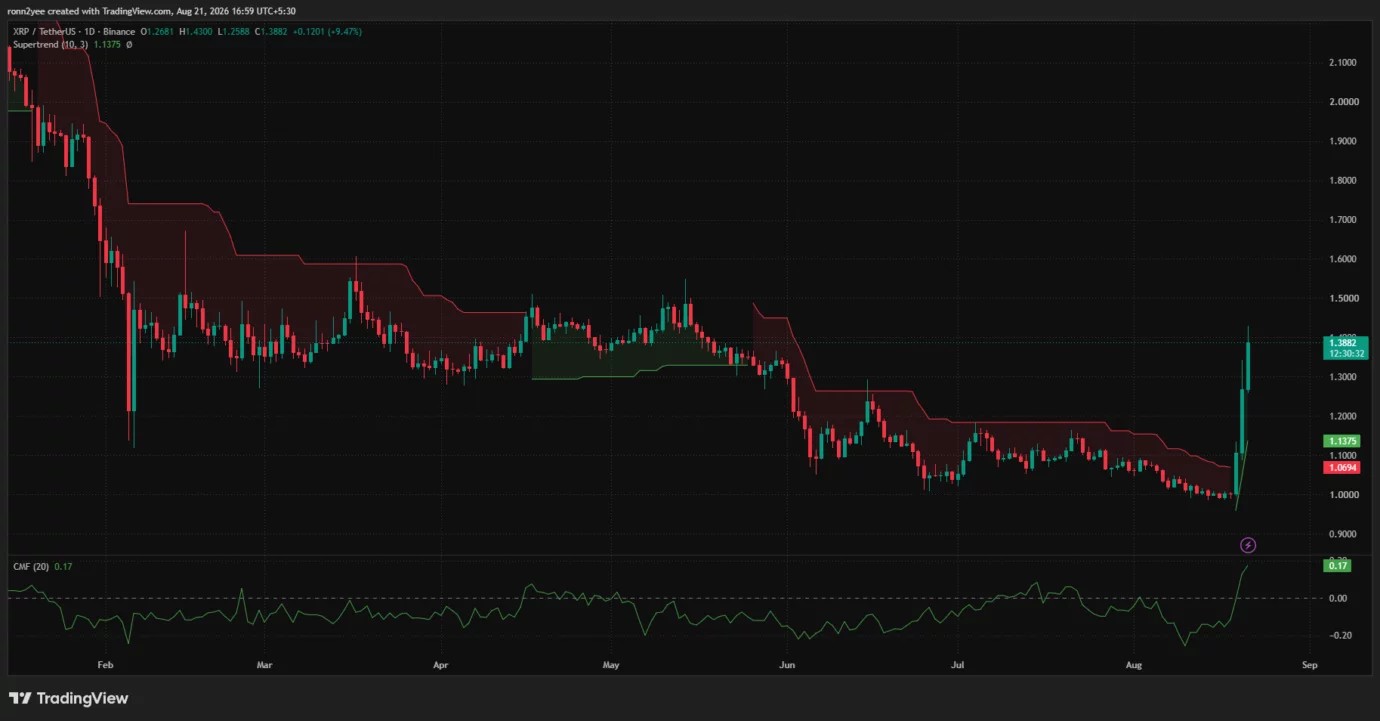Click the 1.1375 value in Supertrend legend
Image resolution: width=1380 pixels, height=721 pixels.
coord(108,44)
